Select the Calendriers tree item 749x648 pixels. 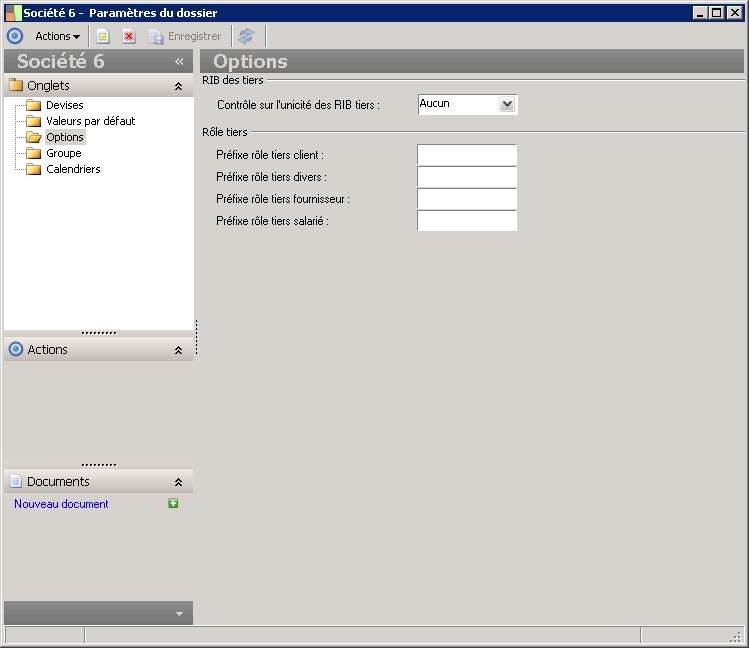coord(73,169)
